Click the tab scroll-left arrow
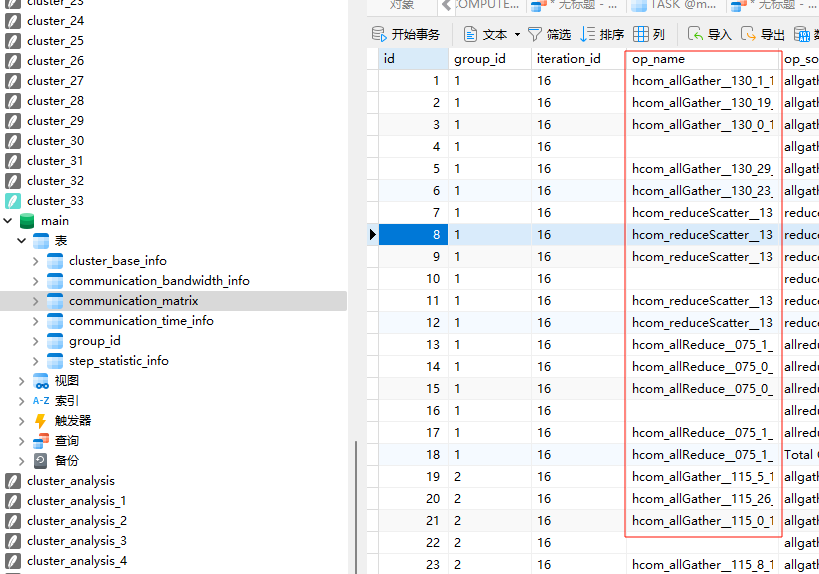This screenshot has height=574, width=819. (x=447, y=5)
